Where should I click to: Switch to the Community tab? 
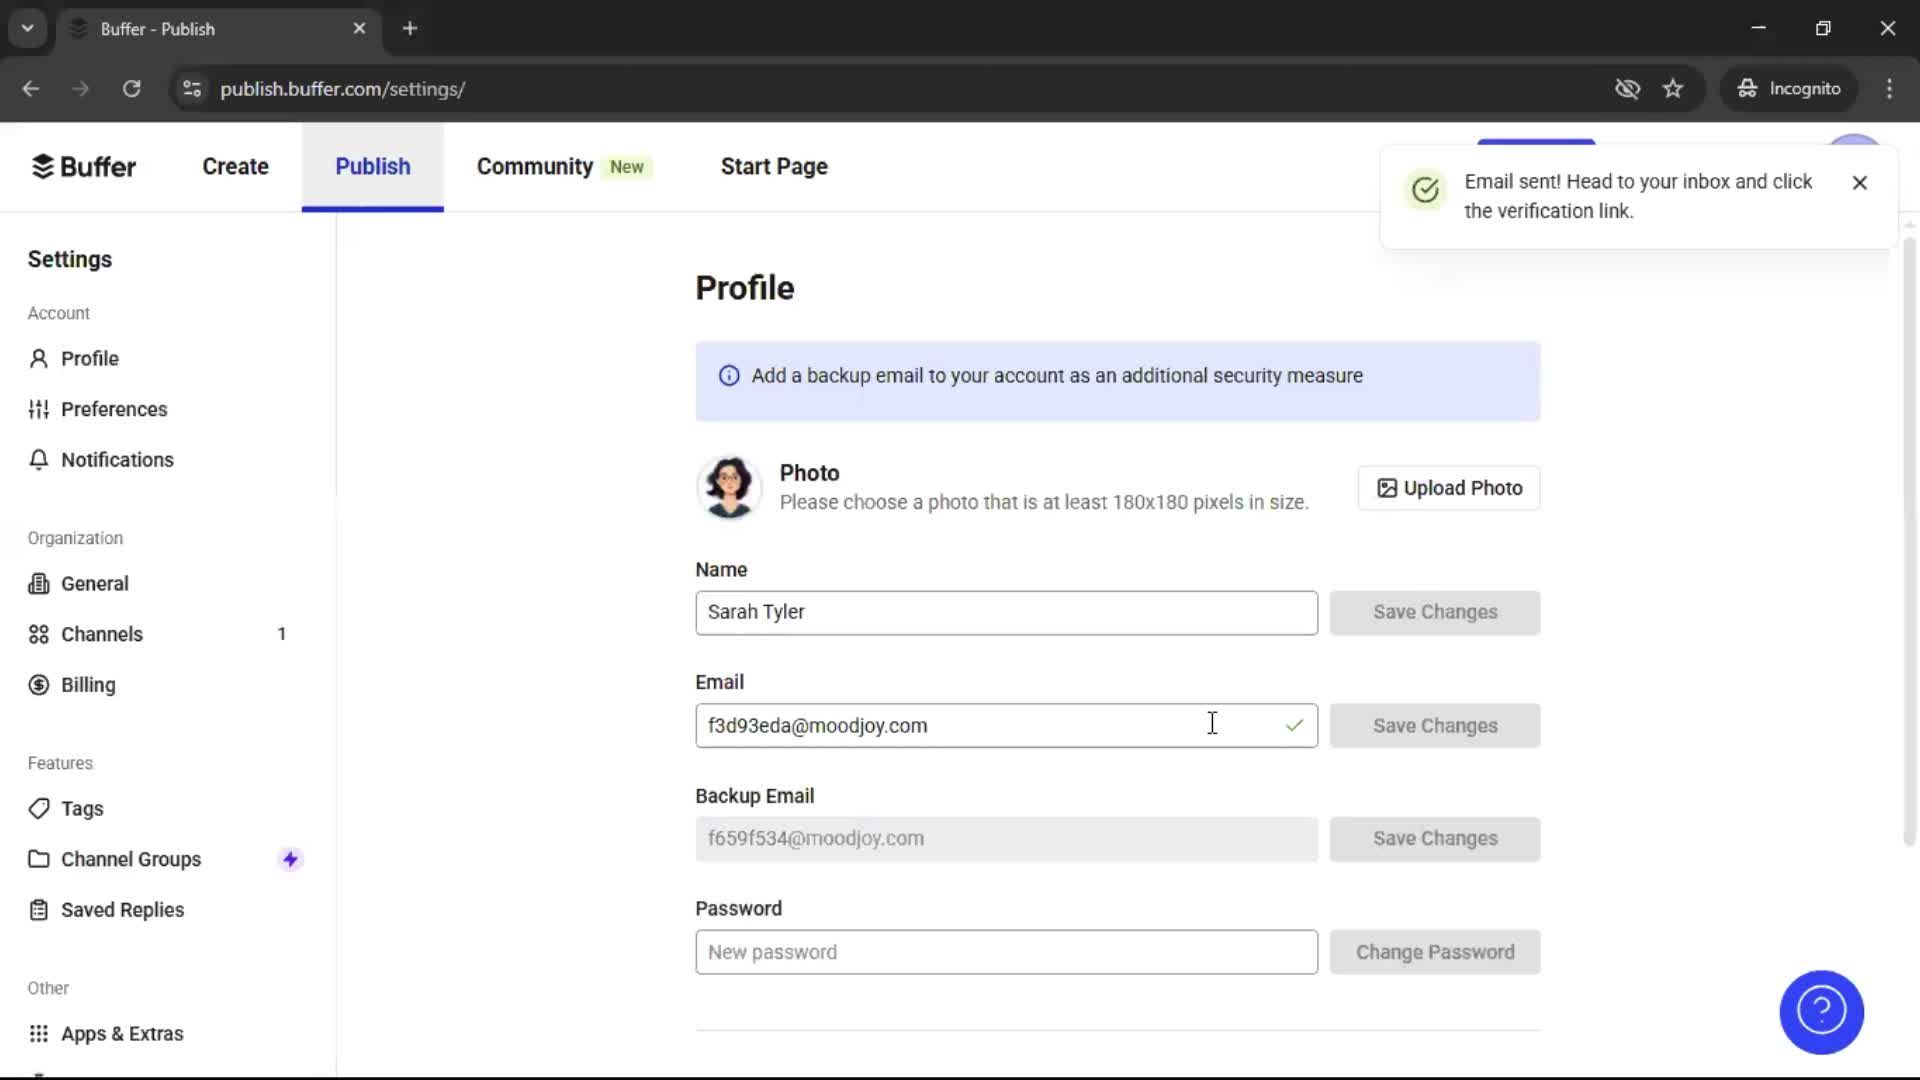point(534,166)
